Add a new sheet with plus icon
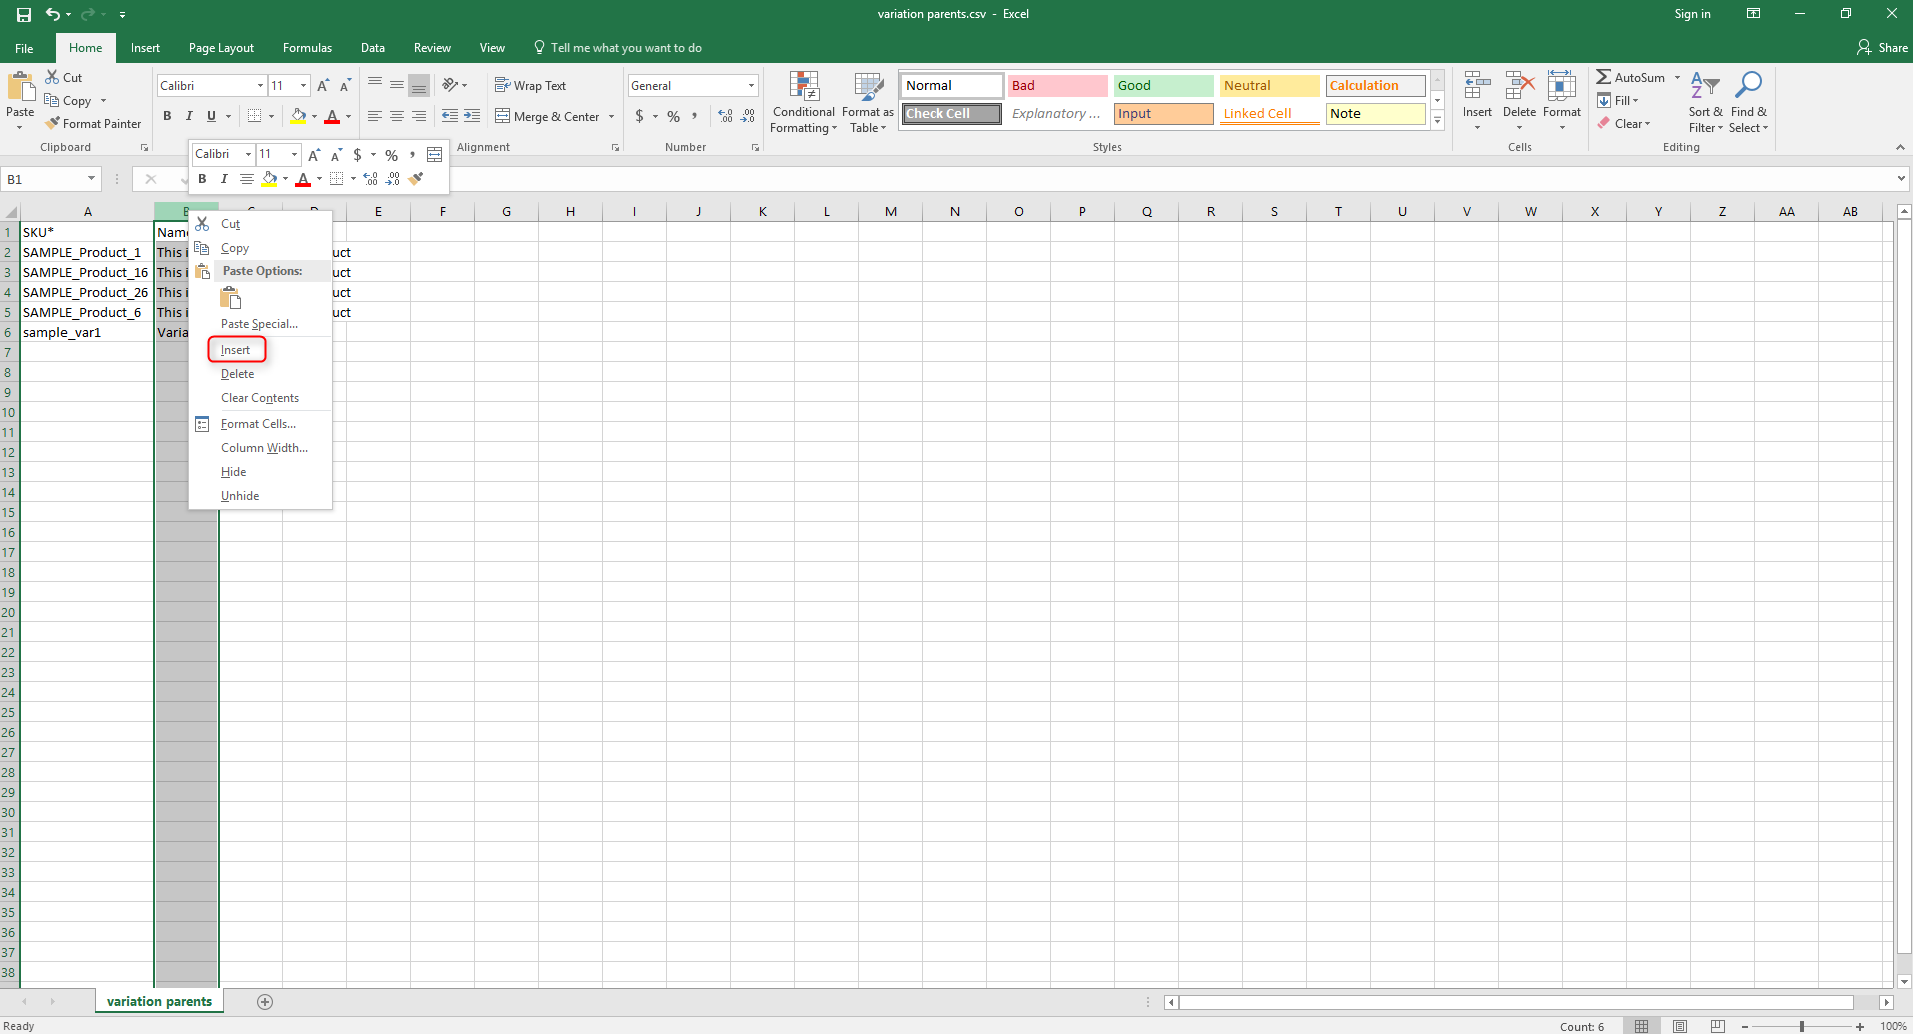This screenshot has width=1913, height=1034. (x=265, y=1002)
